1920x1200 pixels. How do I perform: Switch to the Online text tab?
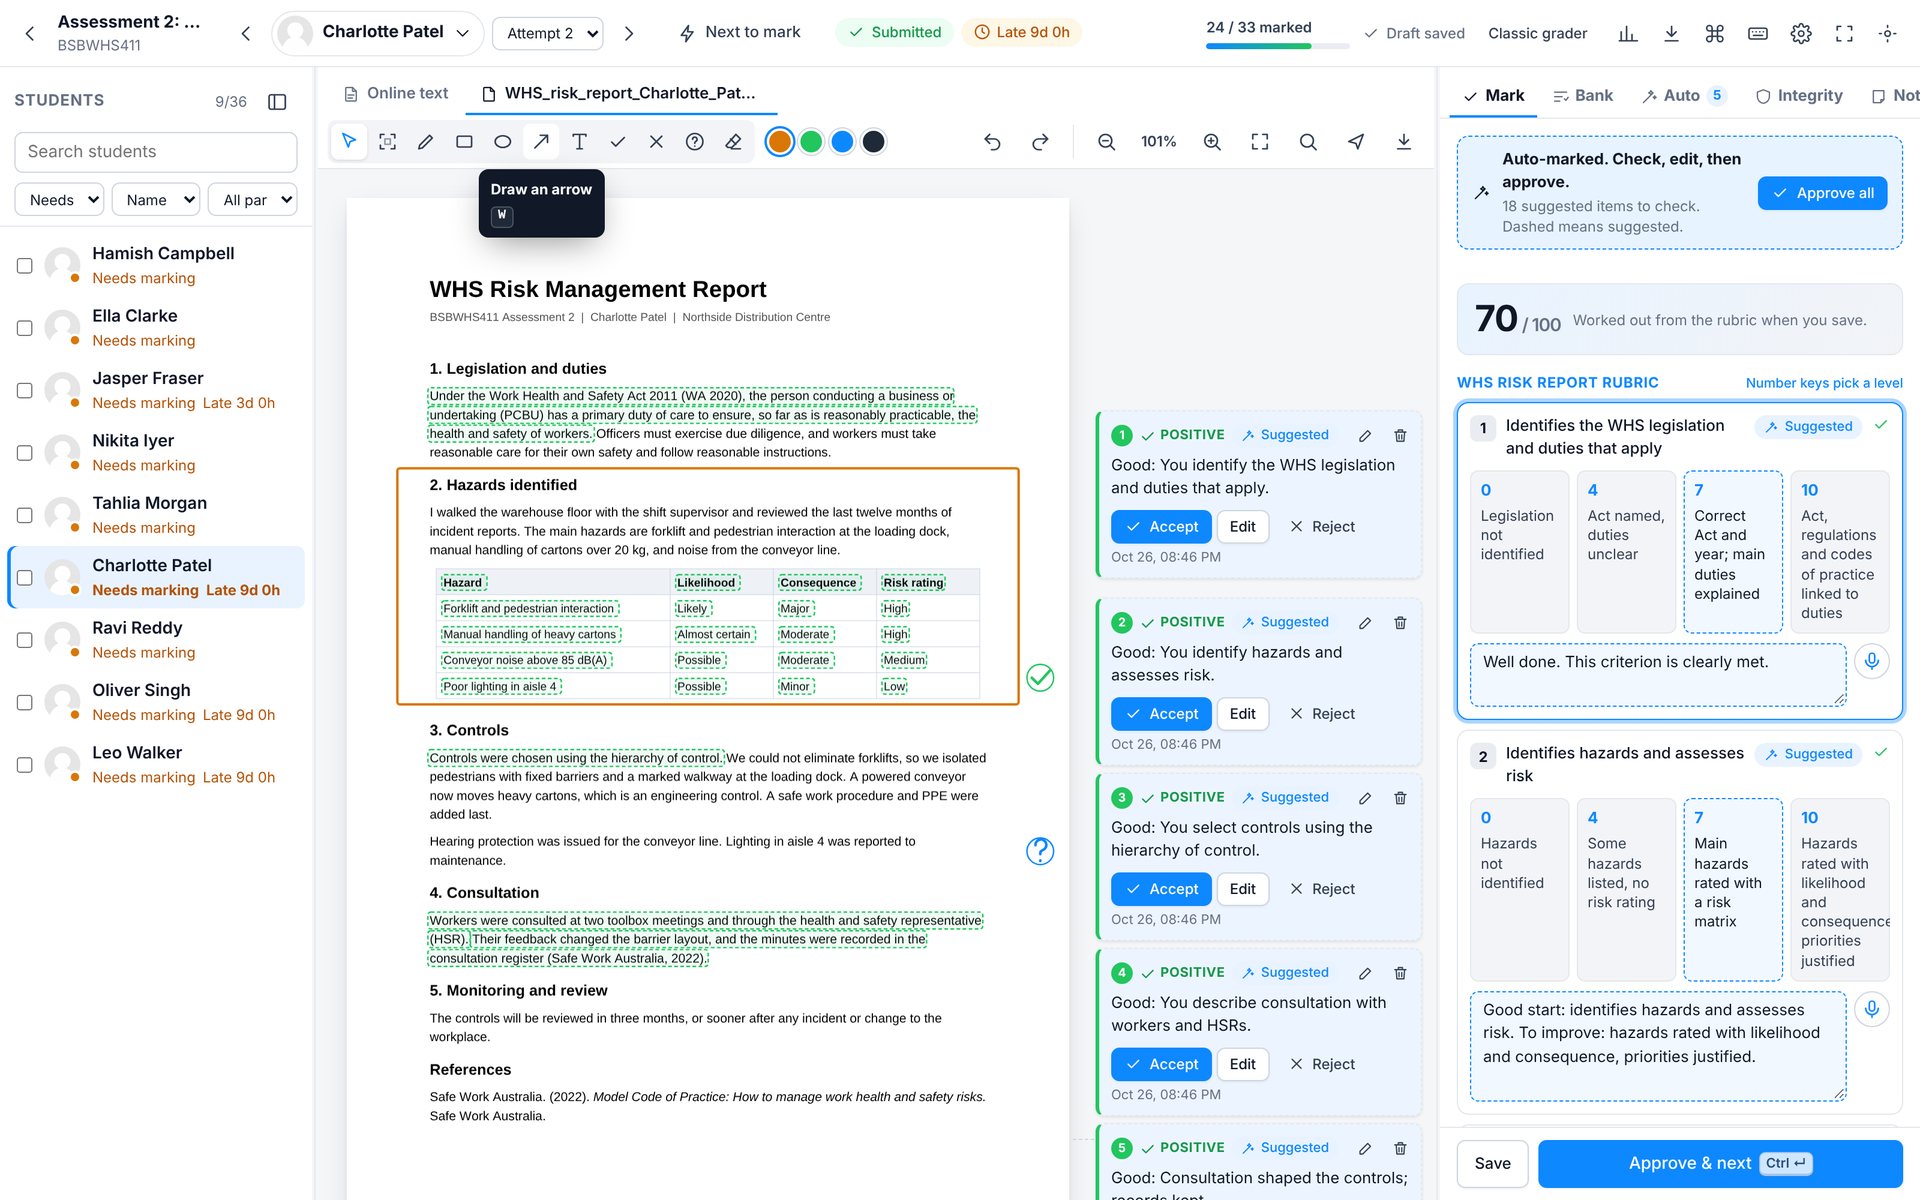(396, 93)
